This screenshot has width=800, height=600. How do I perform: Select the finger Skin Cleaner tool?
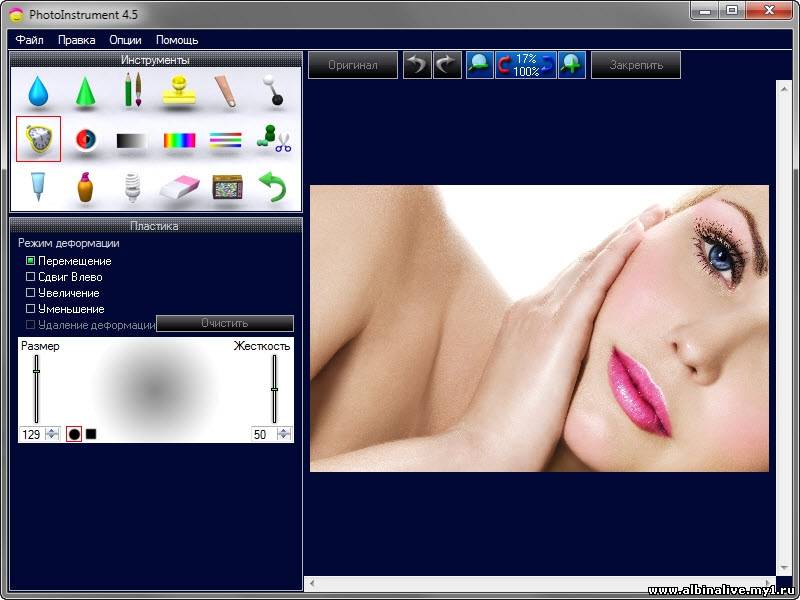225,91
